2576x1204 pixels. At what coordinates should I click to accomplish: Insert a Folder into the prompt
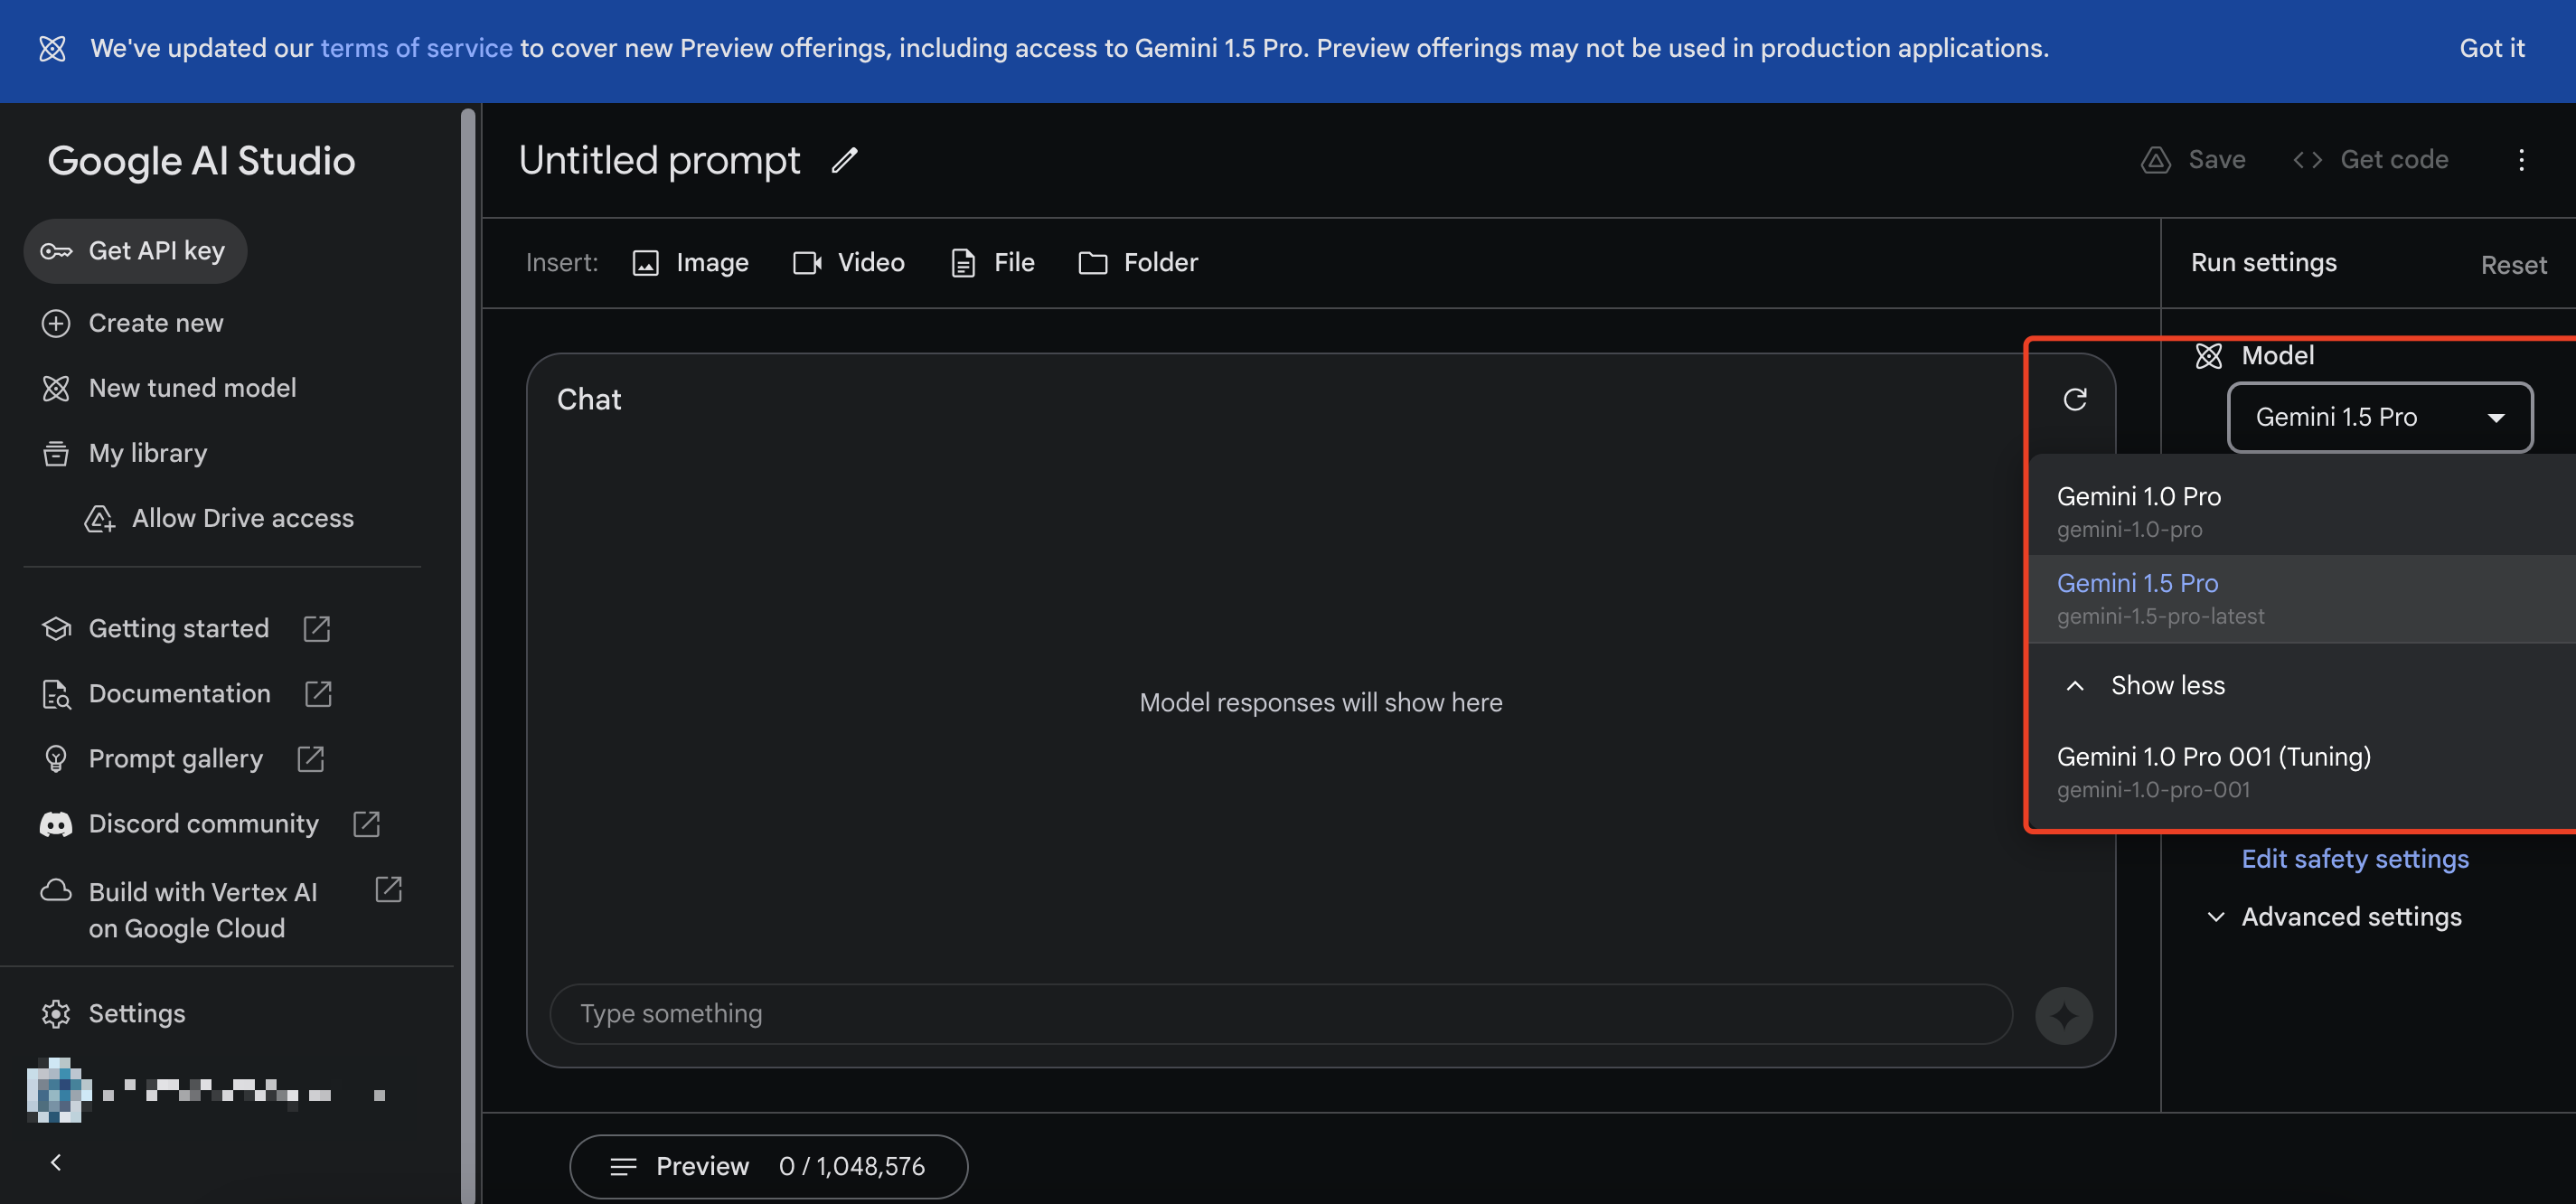1138,263
